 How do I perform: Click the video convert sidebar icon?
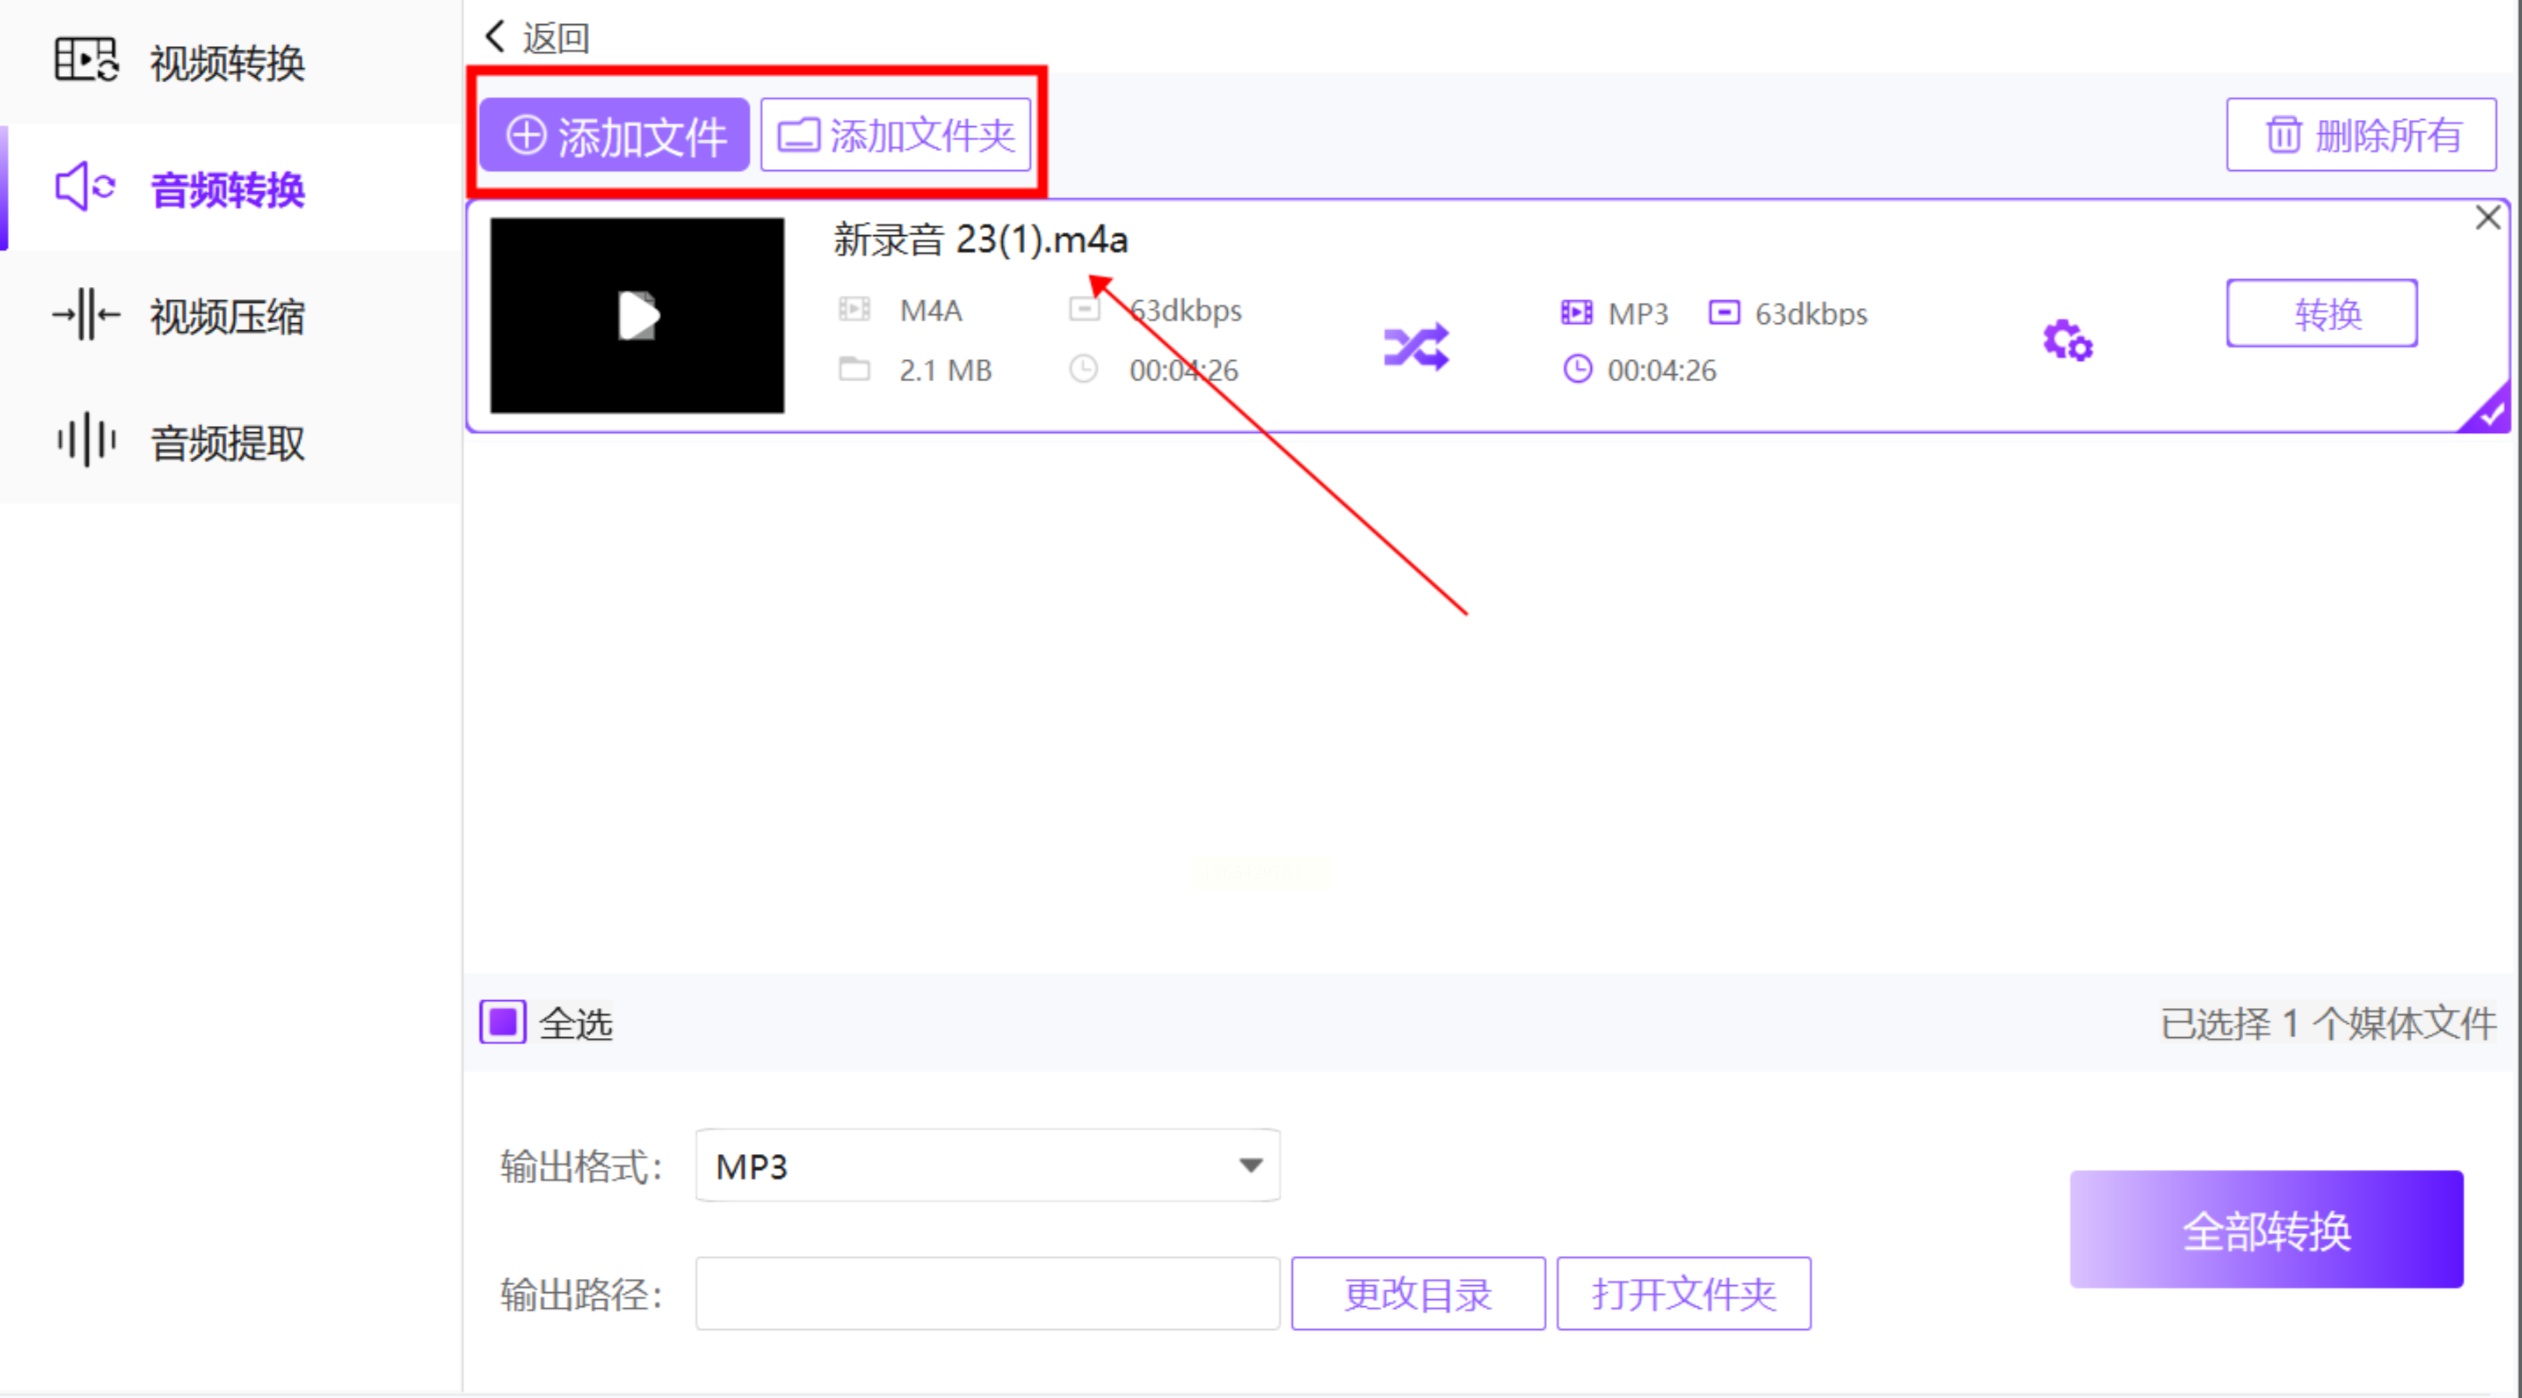pos(86,60)
